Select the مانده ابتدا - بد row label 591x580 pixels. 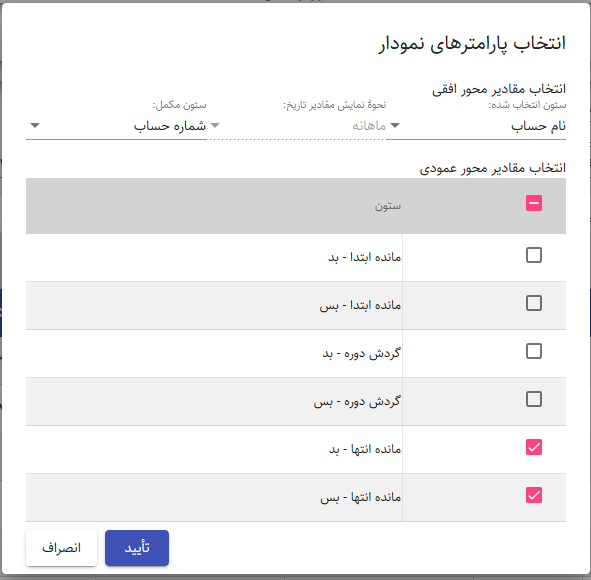[364, 257]
